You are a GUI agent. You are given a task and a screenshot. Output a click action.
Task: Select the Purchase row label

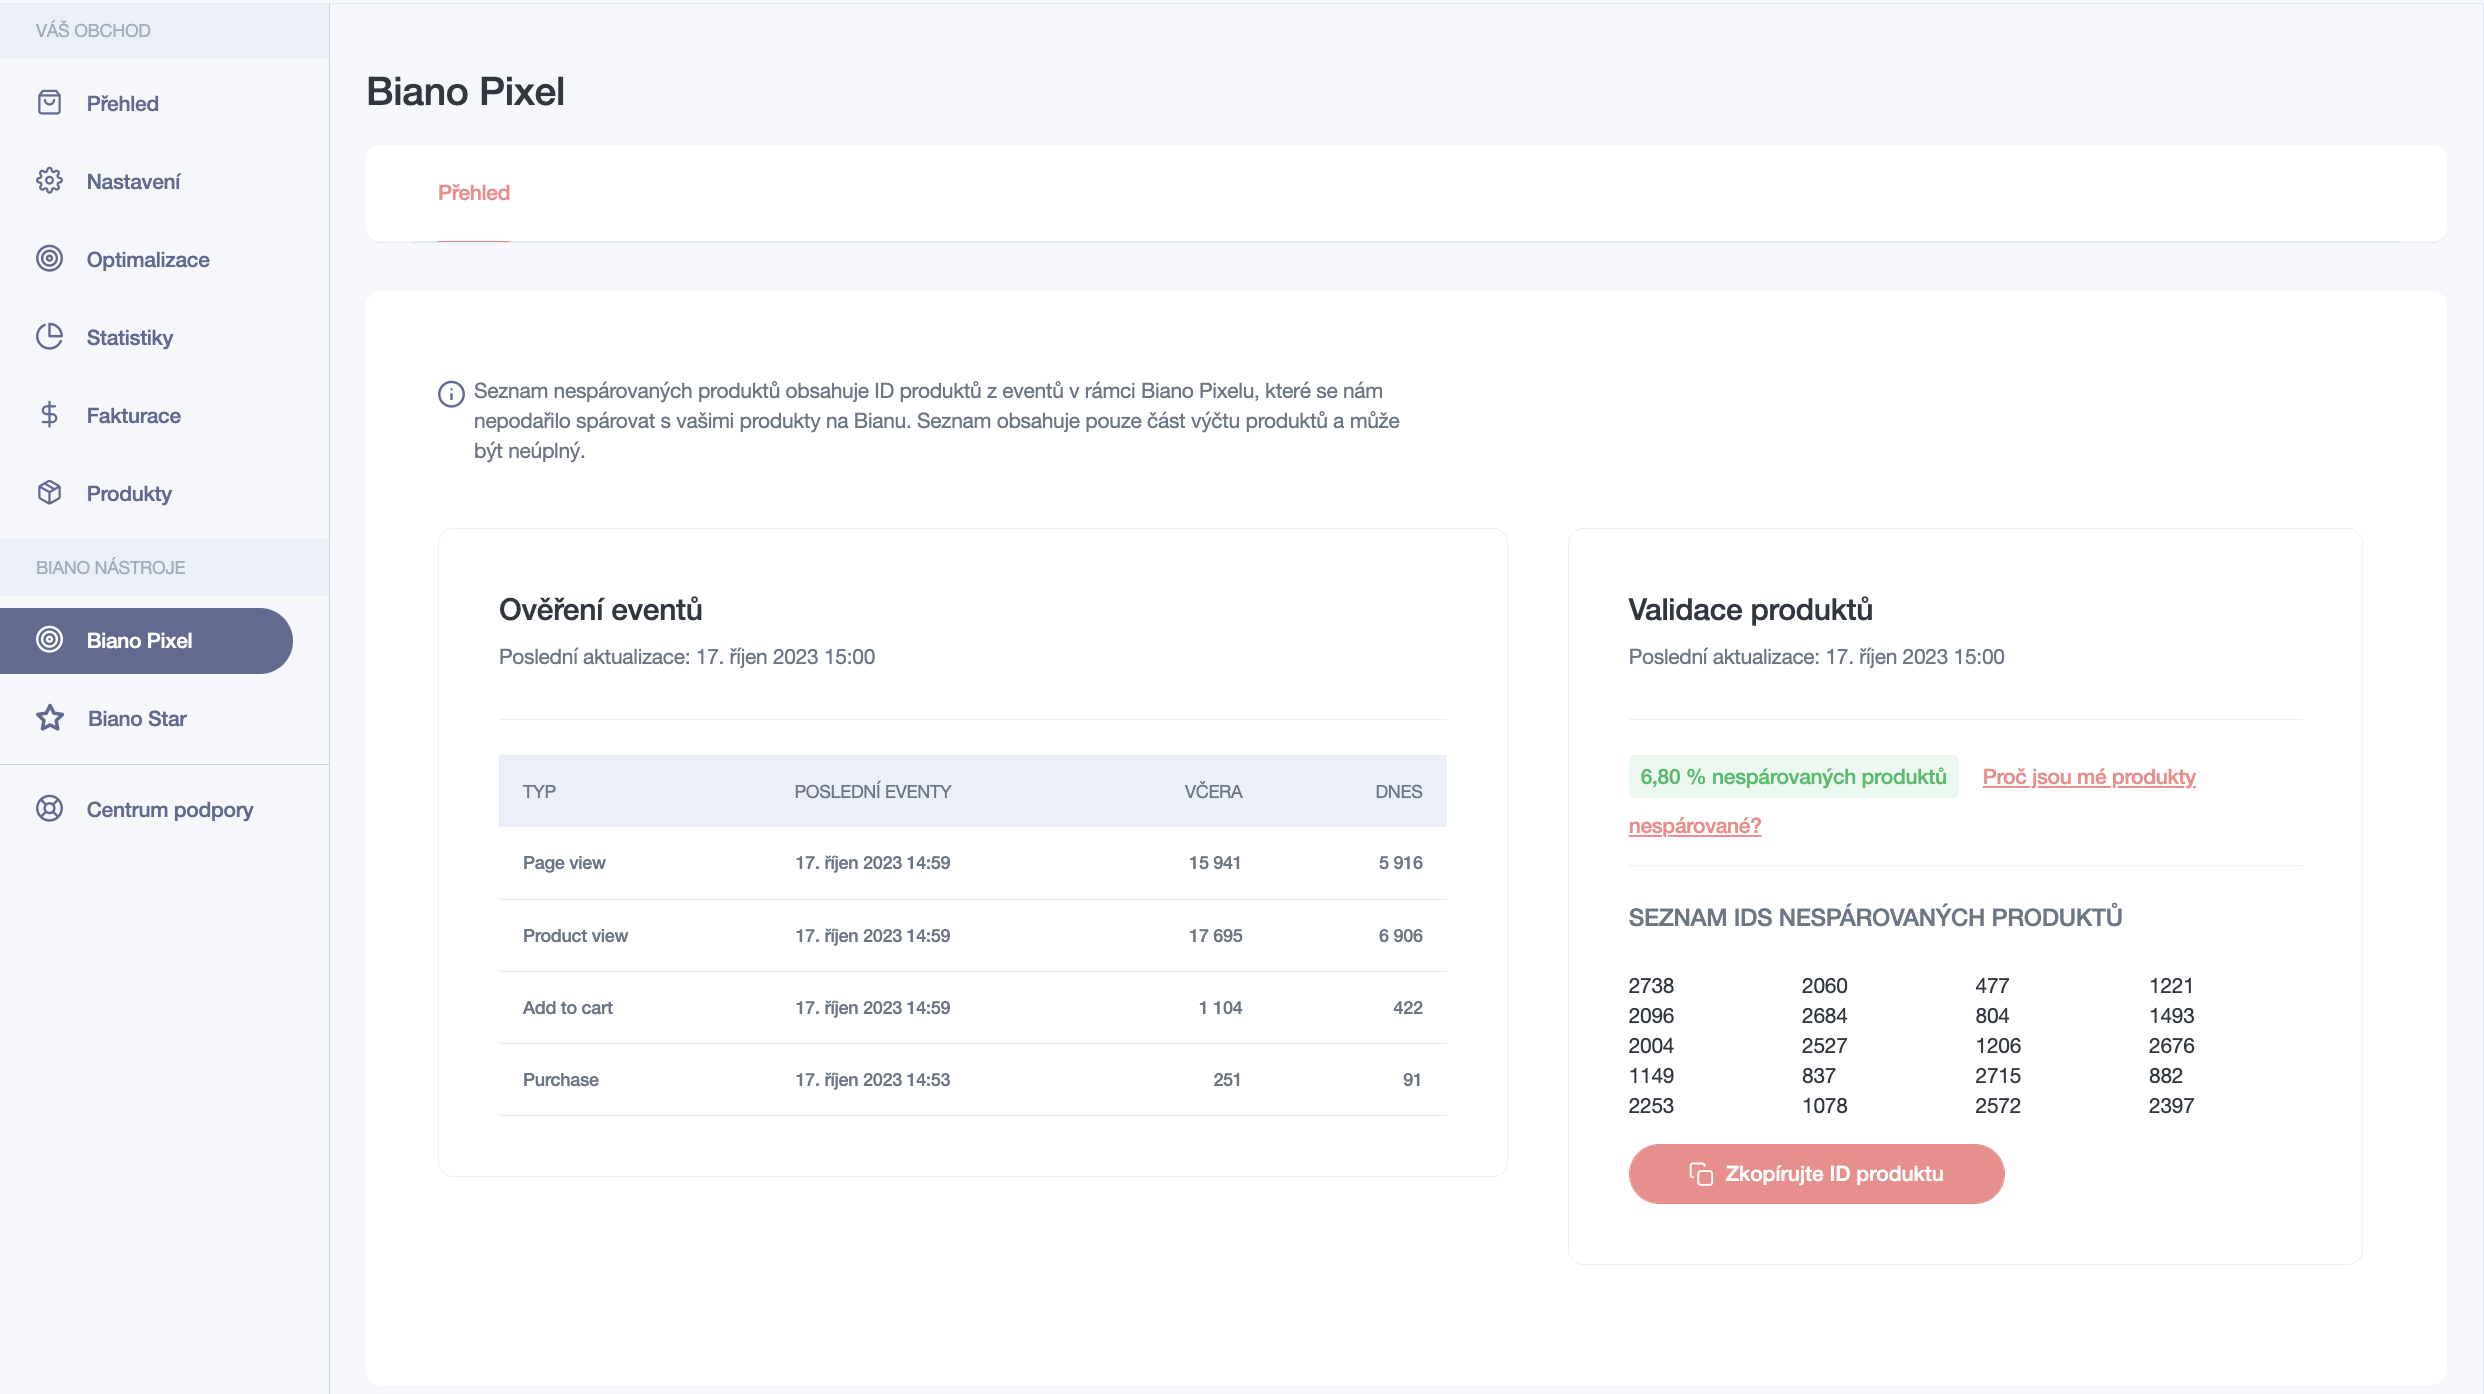click(560, 1080)
